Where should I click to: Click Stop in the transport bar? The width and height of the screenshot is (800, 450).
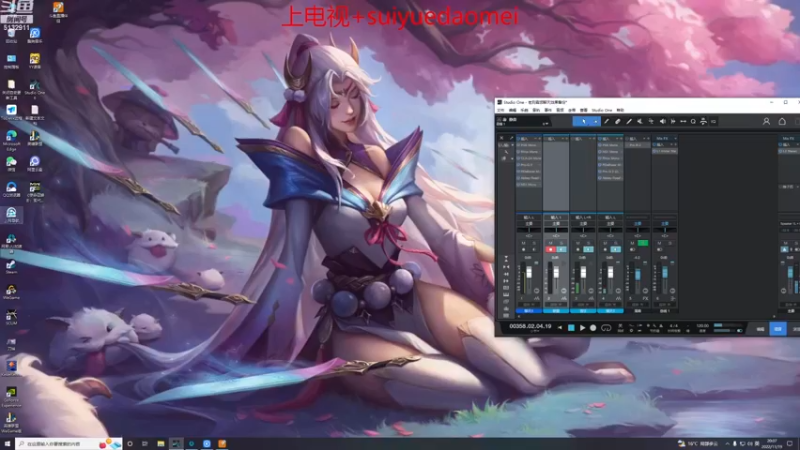pos(571,328)
